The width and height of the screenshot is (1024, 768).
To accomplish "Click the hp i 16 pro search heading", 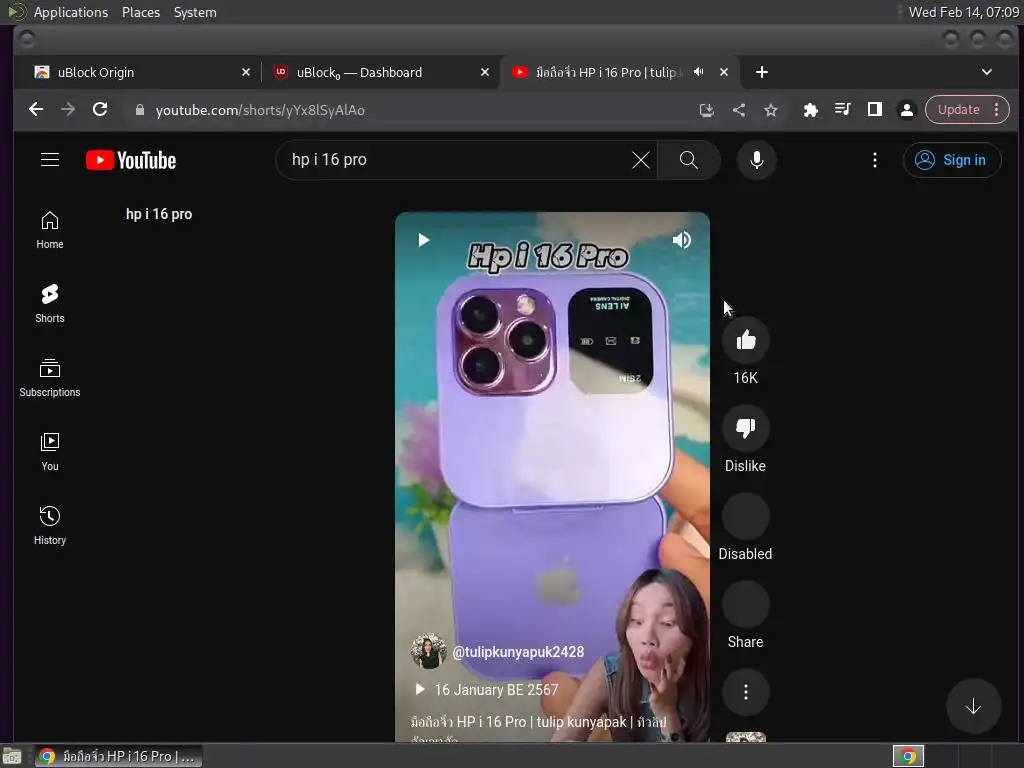I will (159, 214).
